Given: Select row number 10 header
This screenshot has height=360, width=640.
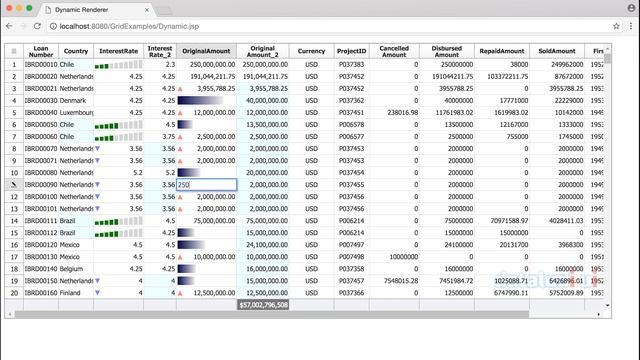Looking at the screenshot, I should [x=14, y=173].
